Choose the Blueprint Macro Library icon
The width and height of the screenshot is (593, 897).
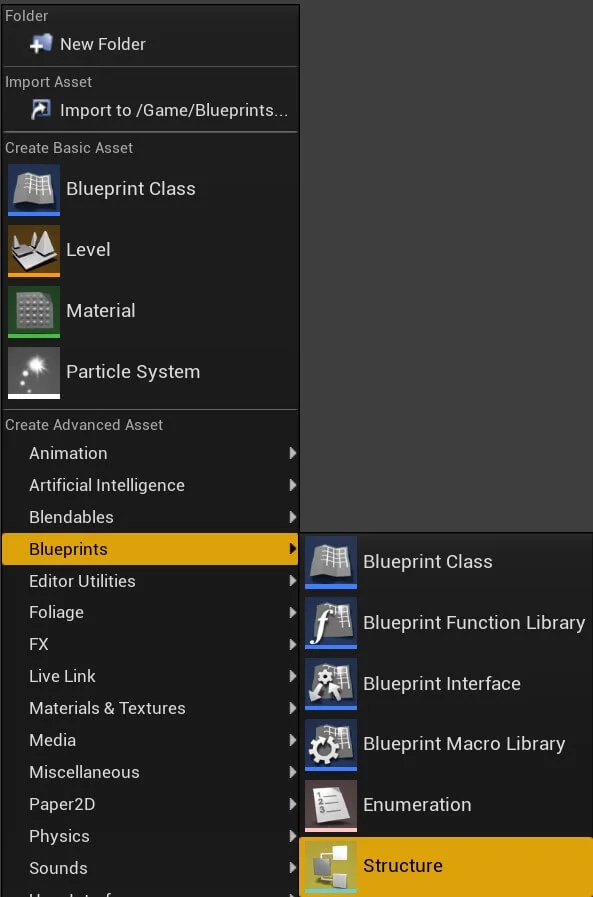[331, 744]
